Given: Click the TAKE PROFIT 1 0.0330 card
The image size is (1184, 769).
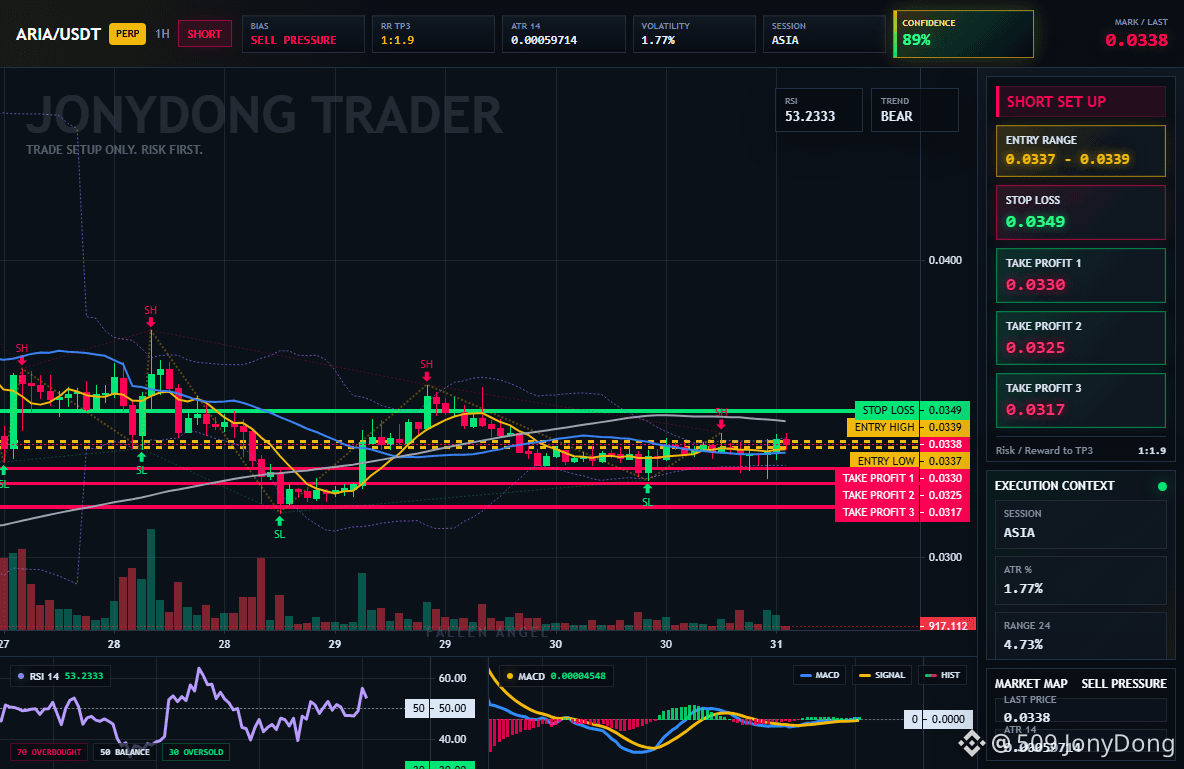Looking at the screenshot, I should click(1081, 276).
